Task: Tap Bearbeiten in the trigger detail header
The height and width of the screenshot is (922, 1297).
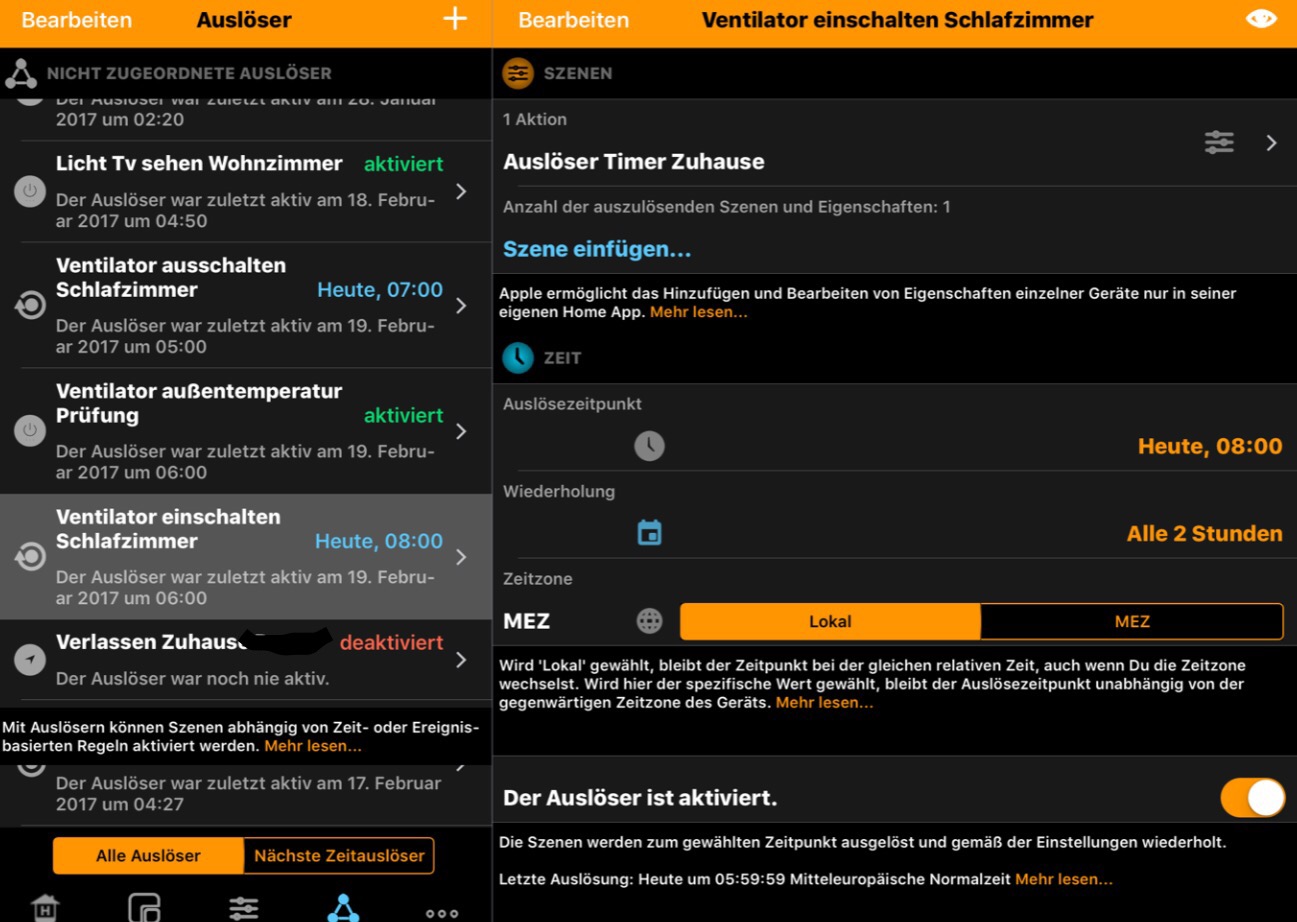Action: pyautogui.click(x=573, y=20)
